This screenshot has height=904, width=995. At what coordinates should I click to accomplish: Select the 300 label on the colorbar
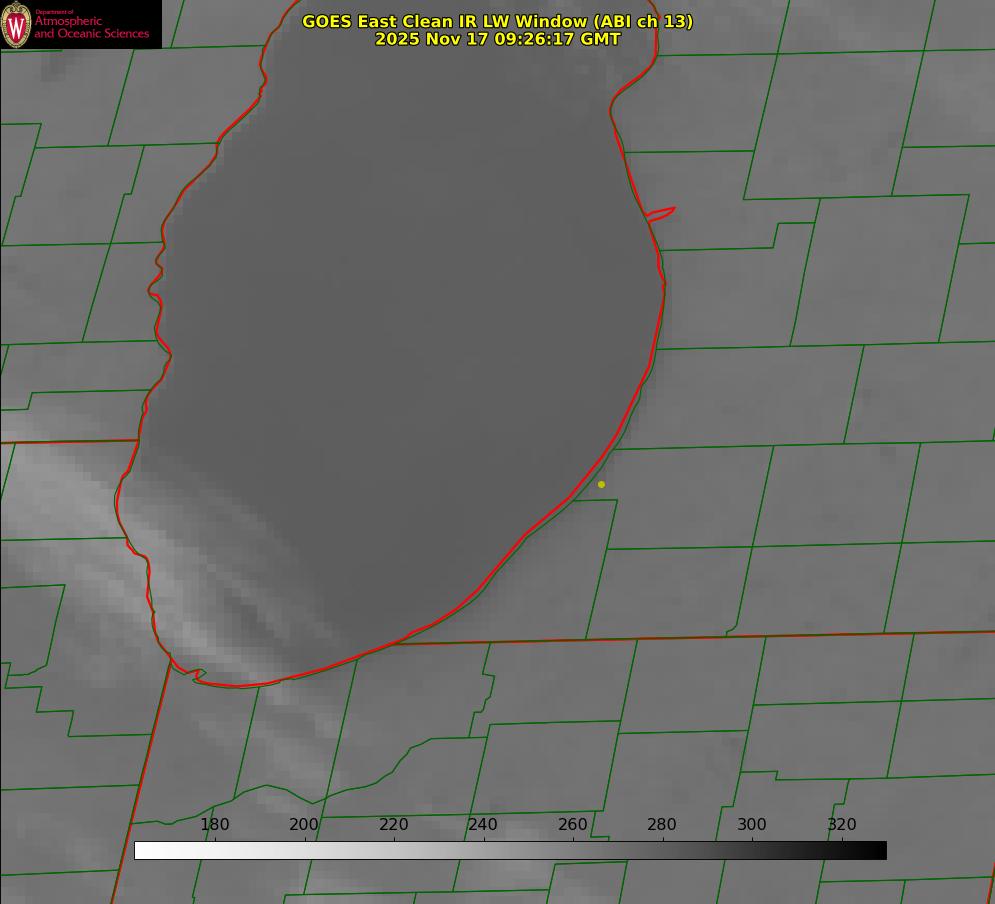(752, 824)
